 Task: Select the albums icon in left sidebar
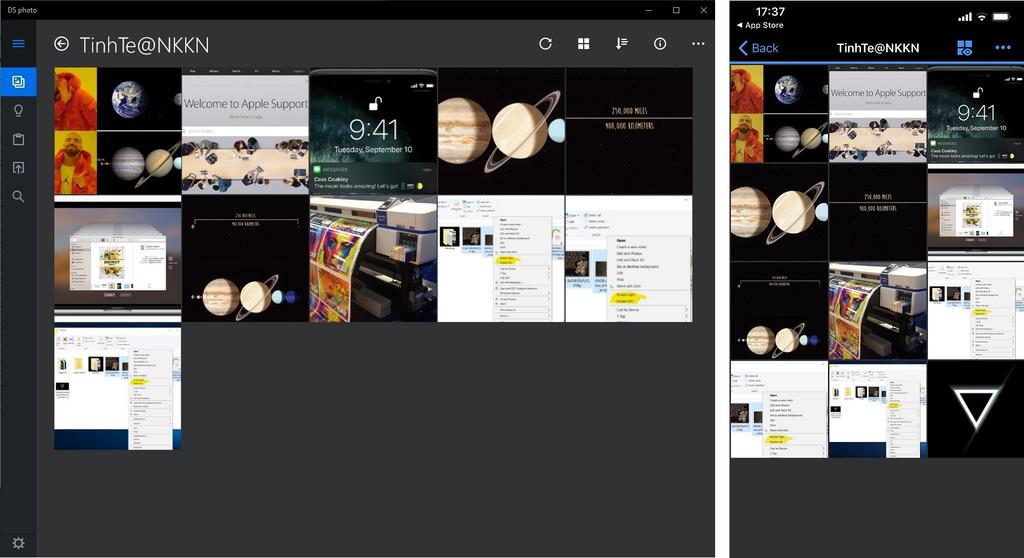(18, 82)
